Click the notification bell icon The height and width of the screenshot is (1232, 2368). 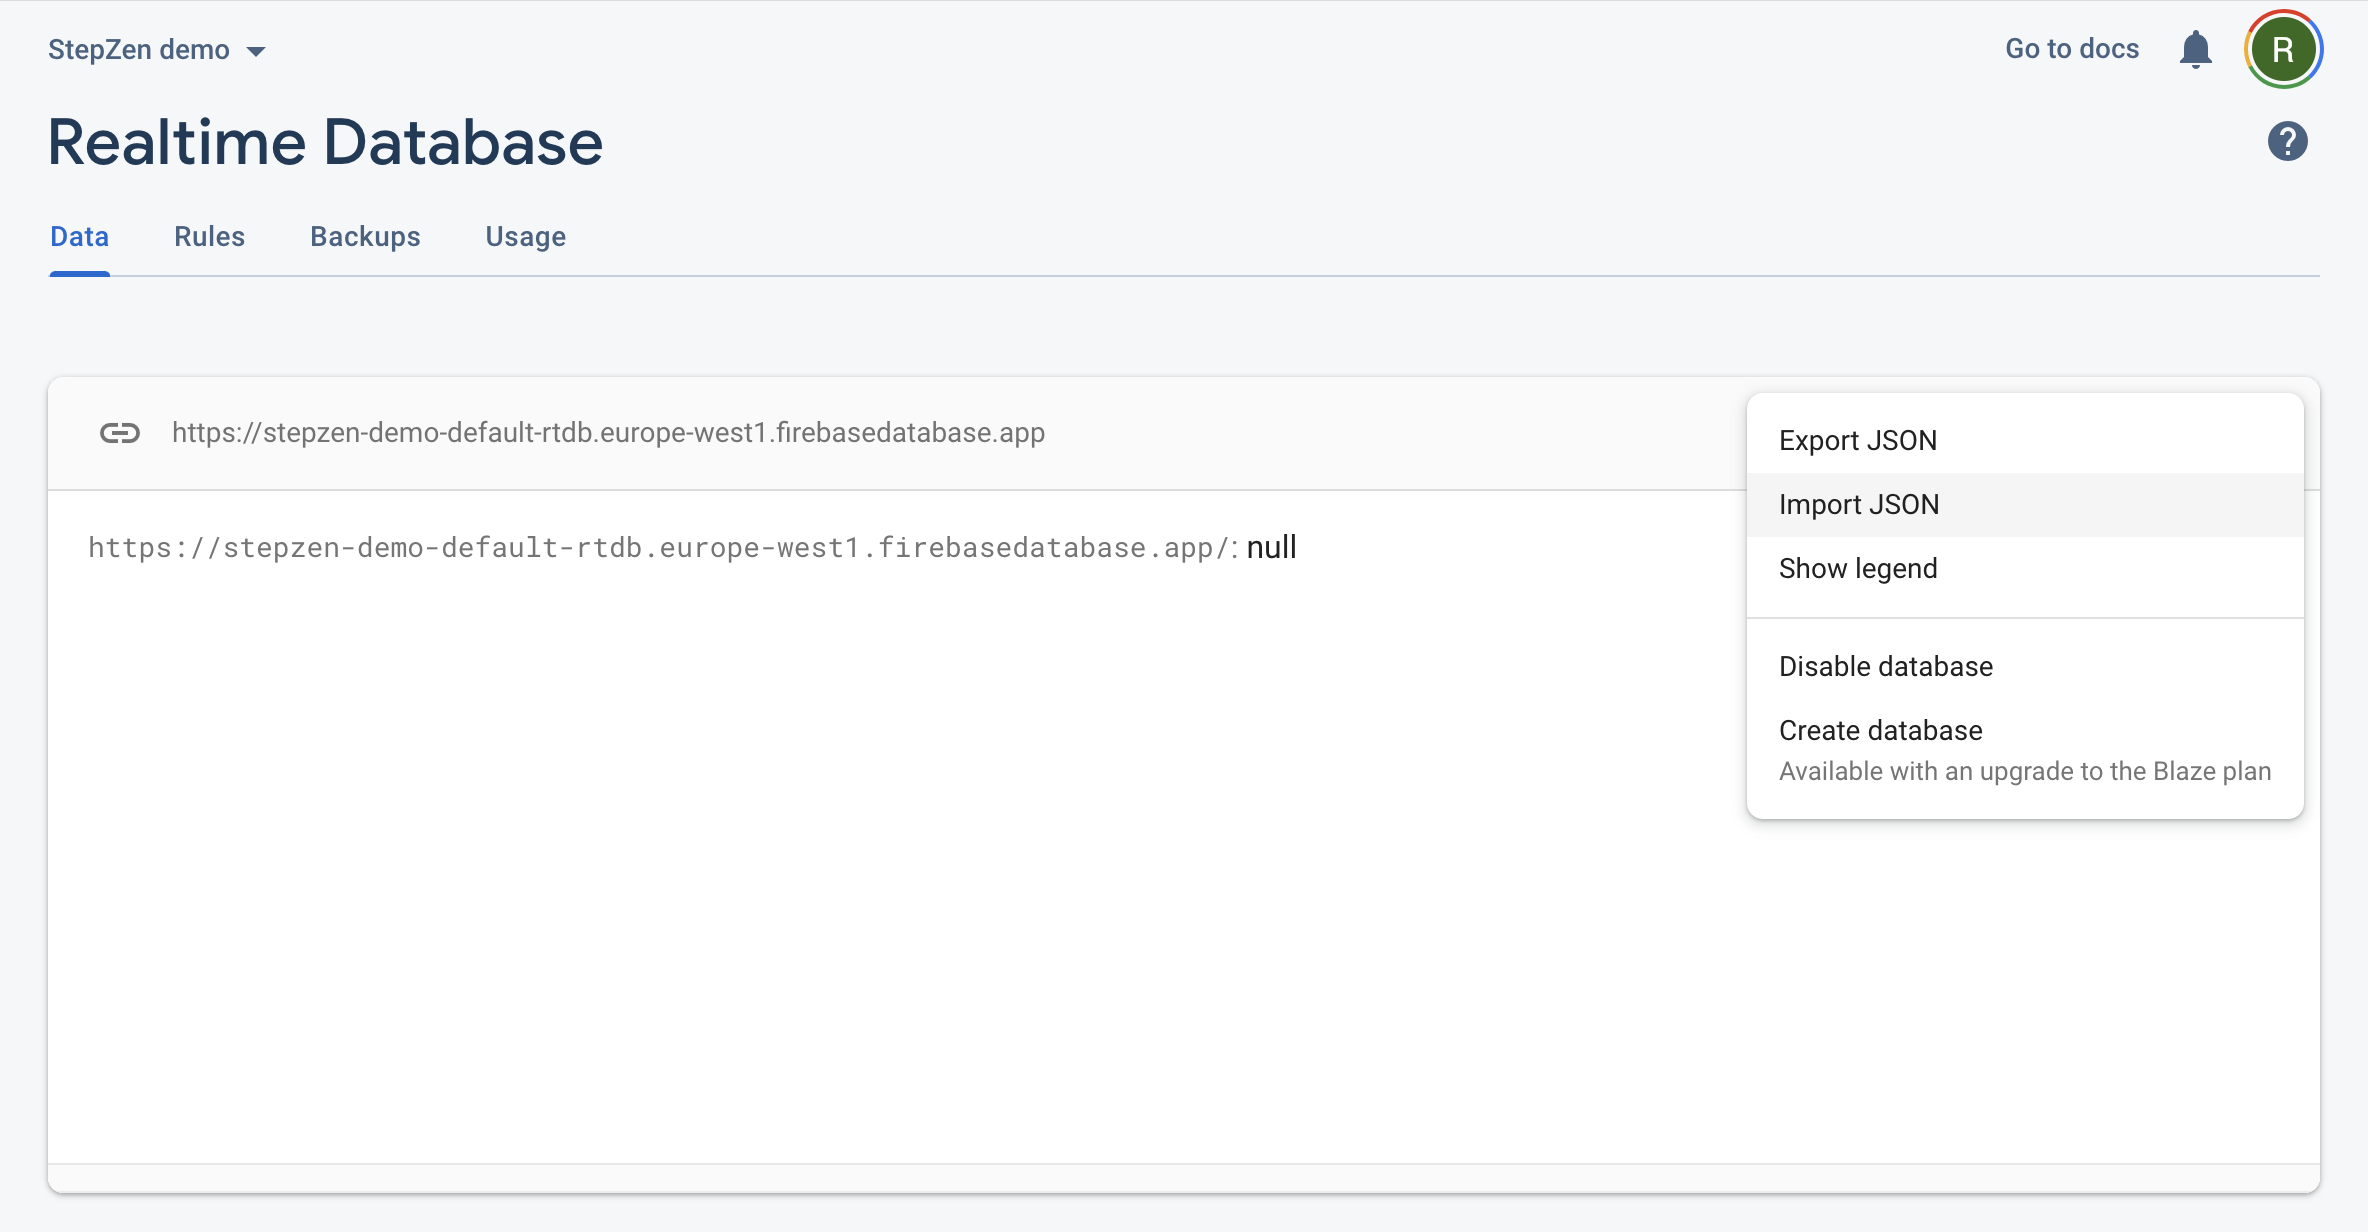tap(2195, 48)
